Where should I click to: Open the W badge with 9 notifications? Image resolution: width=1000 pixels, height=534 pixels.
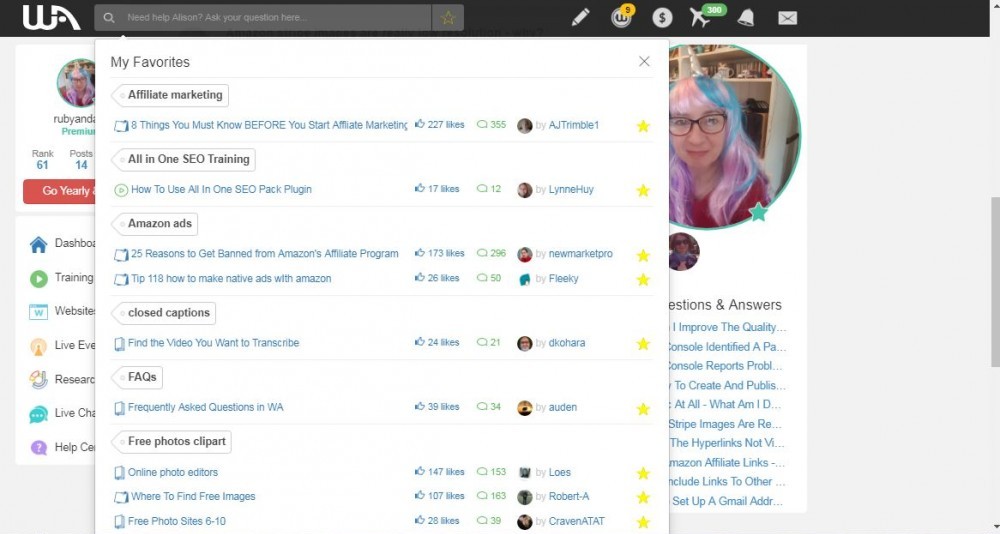(622, 16)
